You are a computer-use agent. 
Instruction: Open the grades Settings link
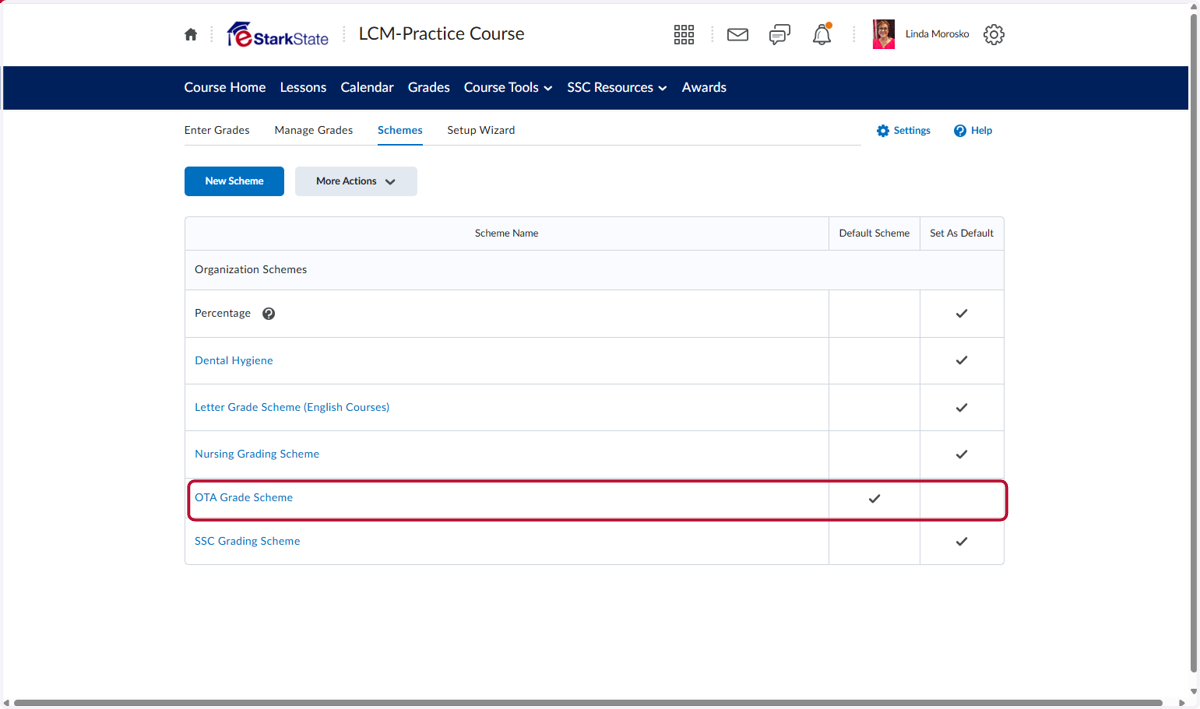(x=904, y=131)
